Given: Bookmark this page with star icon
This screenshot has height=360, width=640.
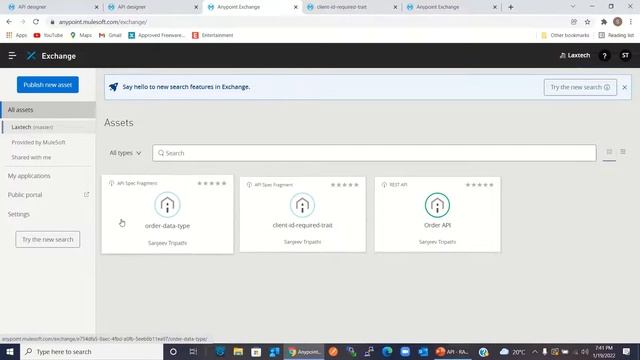Looking at the screenshot, I should click(587, 22).
